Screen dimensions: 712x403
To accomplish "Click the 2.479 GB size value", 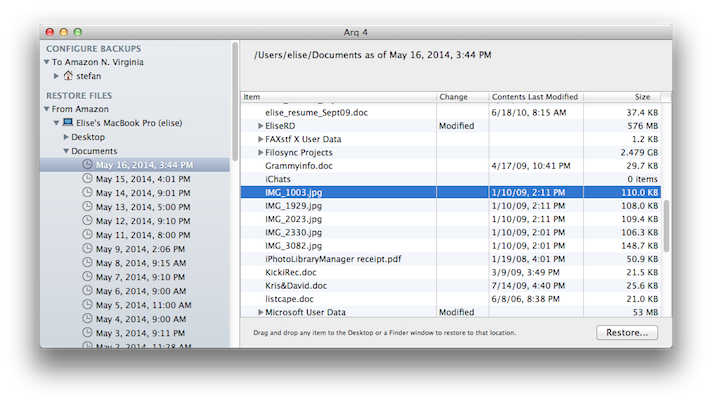I will 639,152.
